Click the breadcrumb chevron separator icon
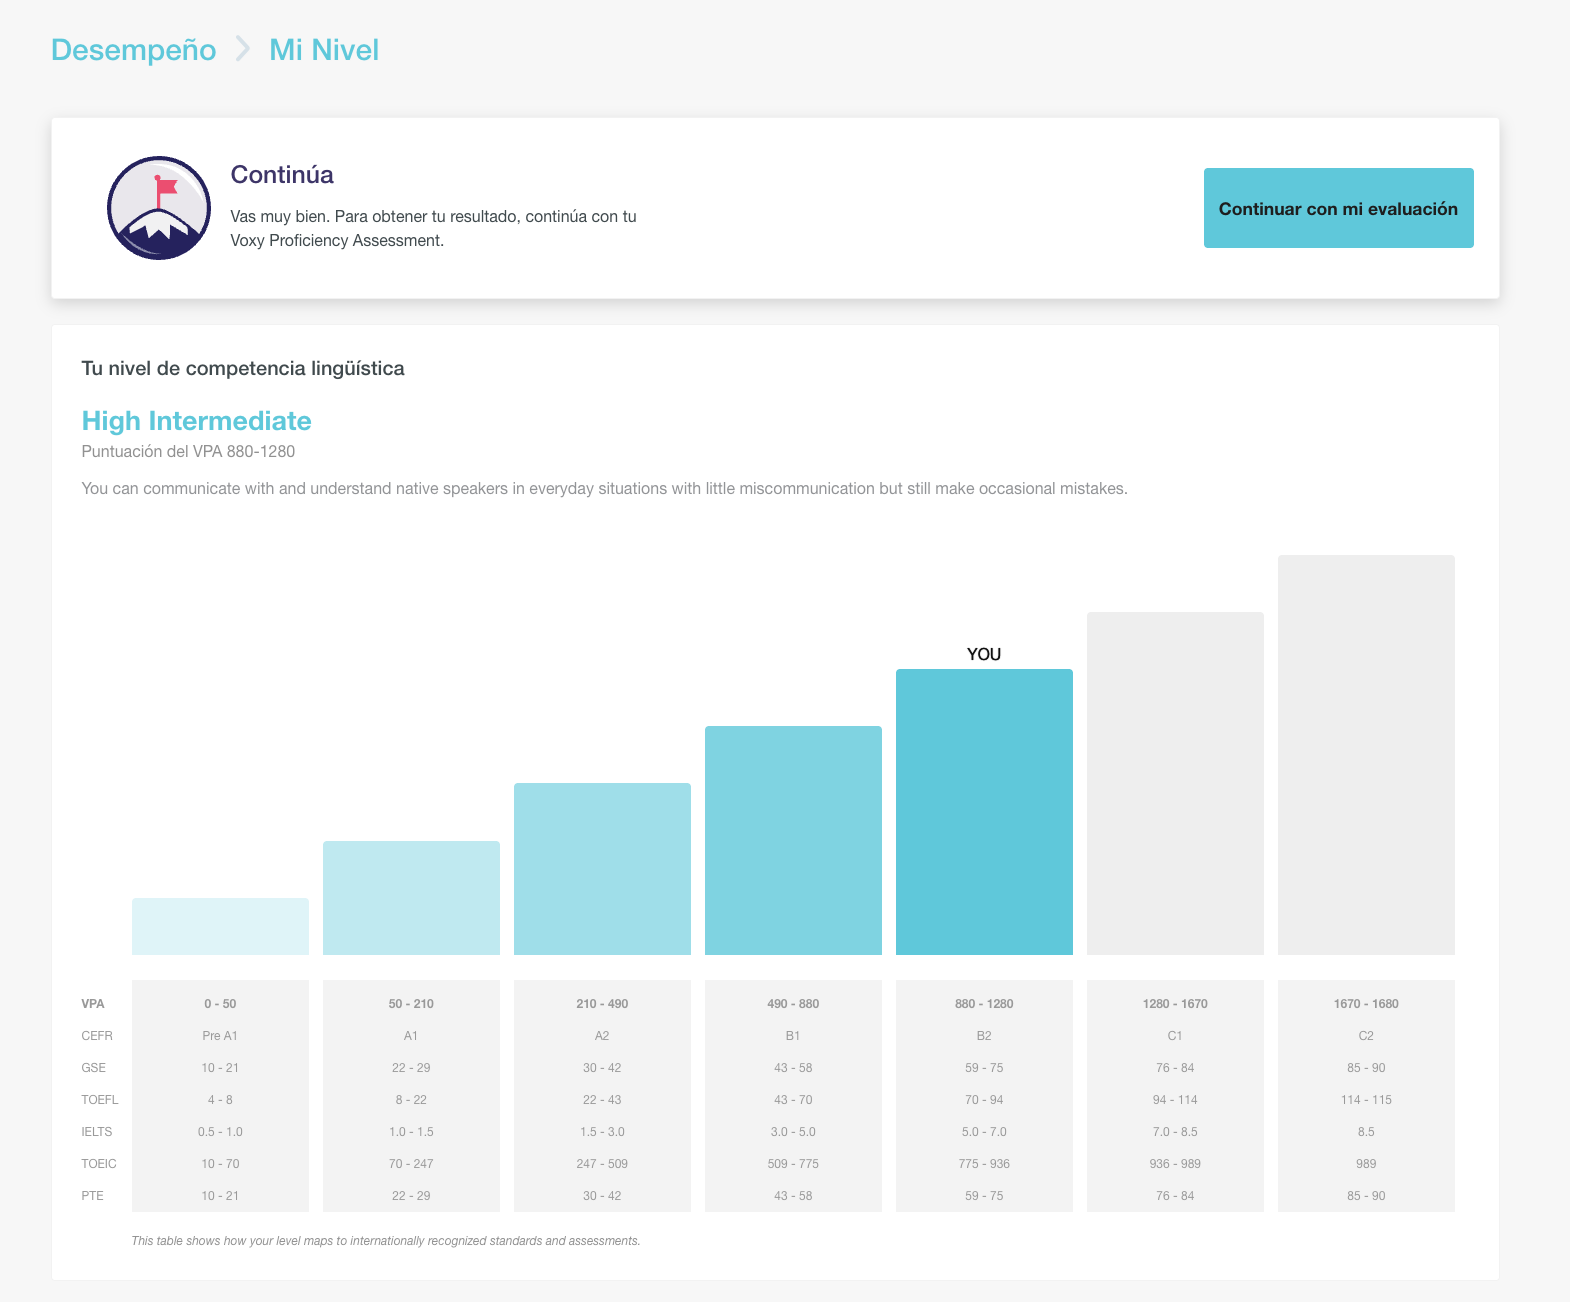This screenshot has width=1570, height=1302. pyautogui.click(x=242, y=49)
